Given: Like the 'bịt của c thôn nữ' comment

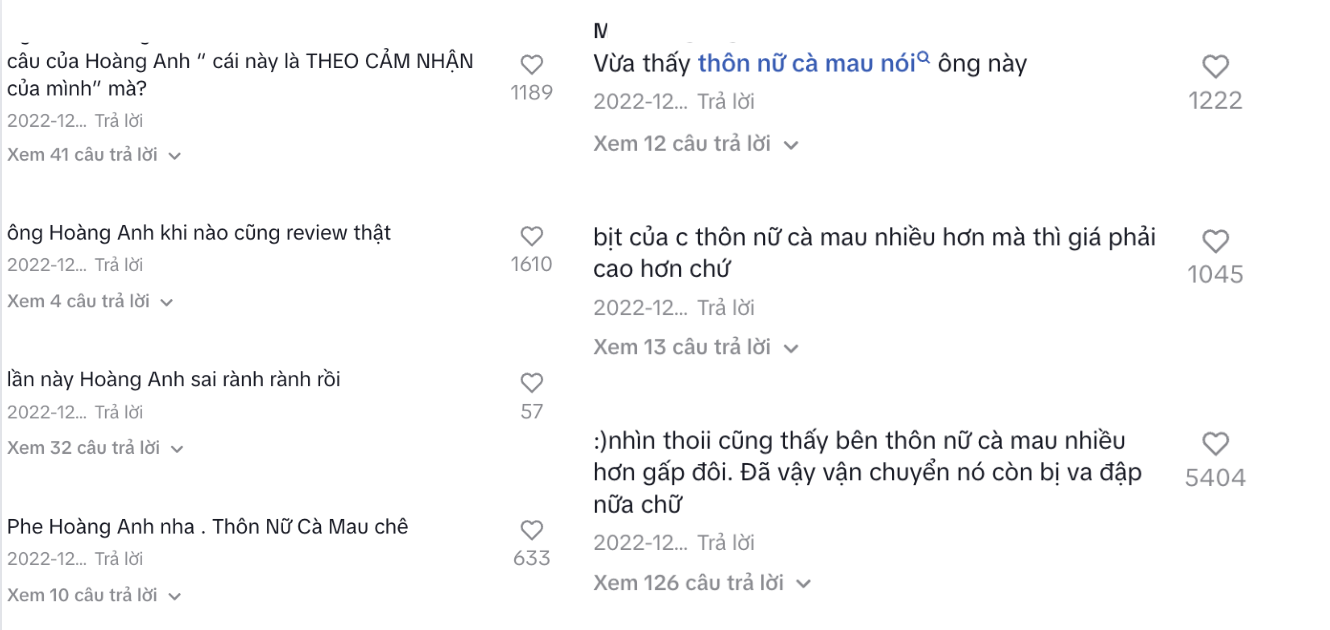Looking at the screenshot, I should tap(1215, 241).
